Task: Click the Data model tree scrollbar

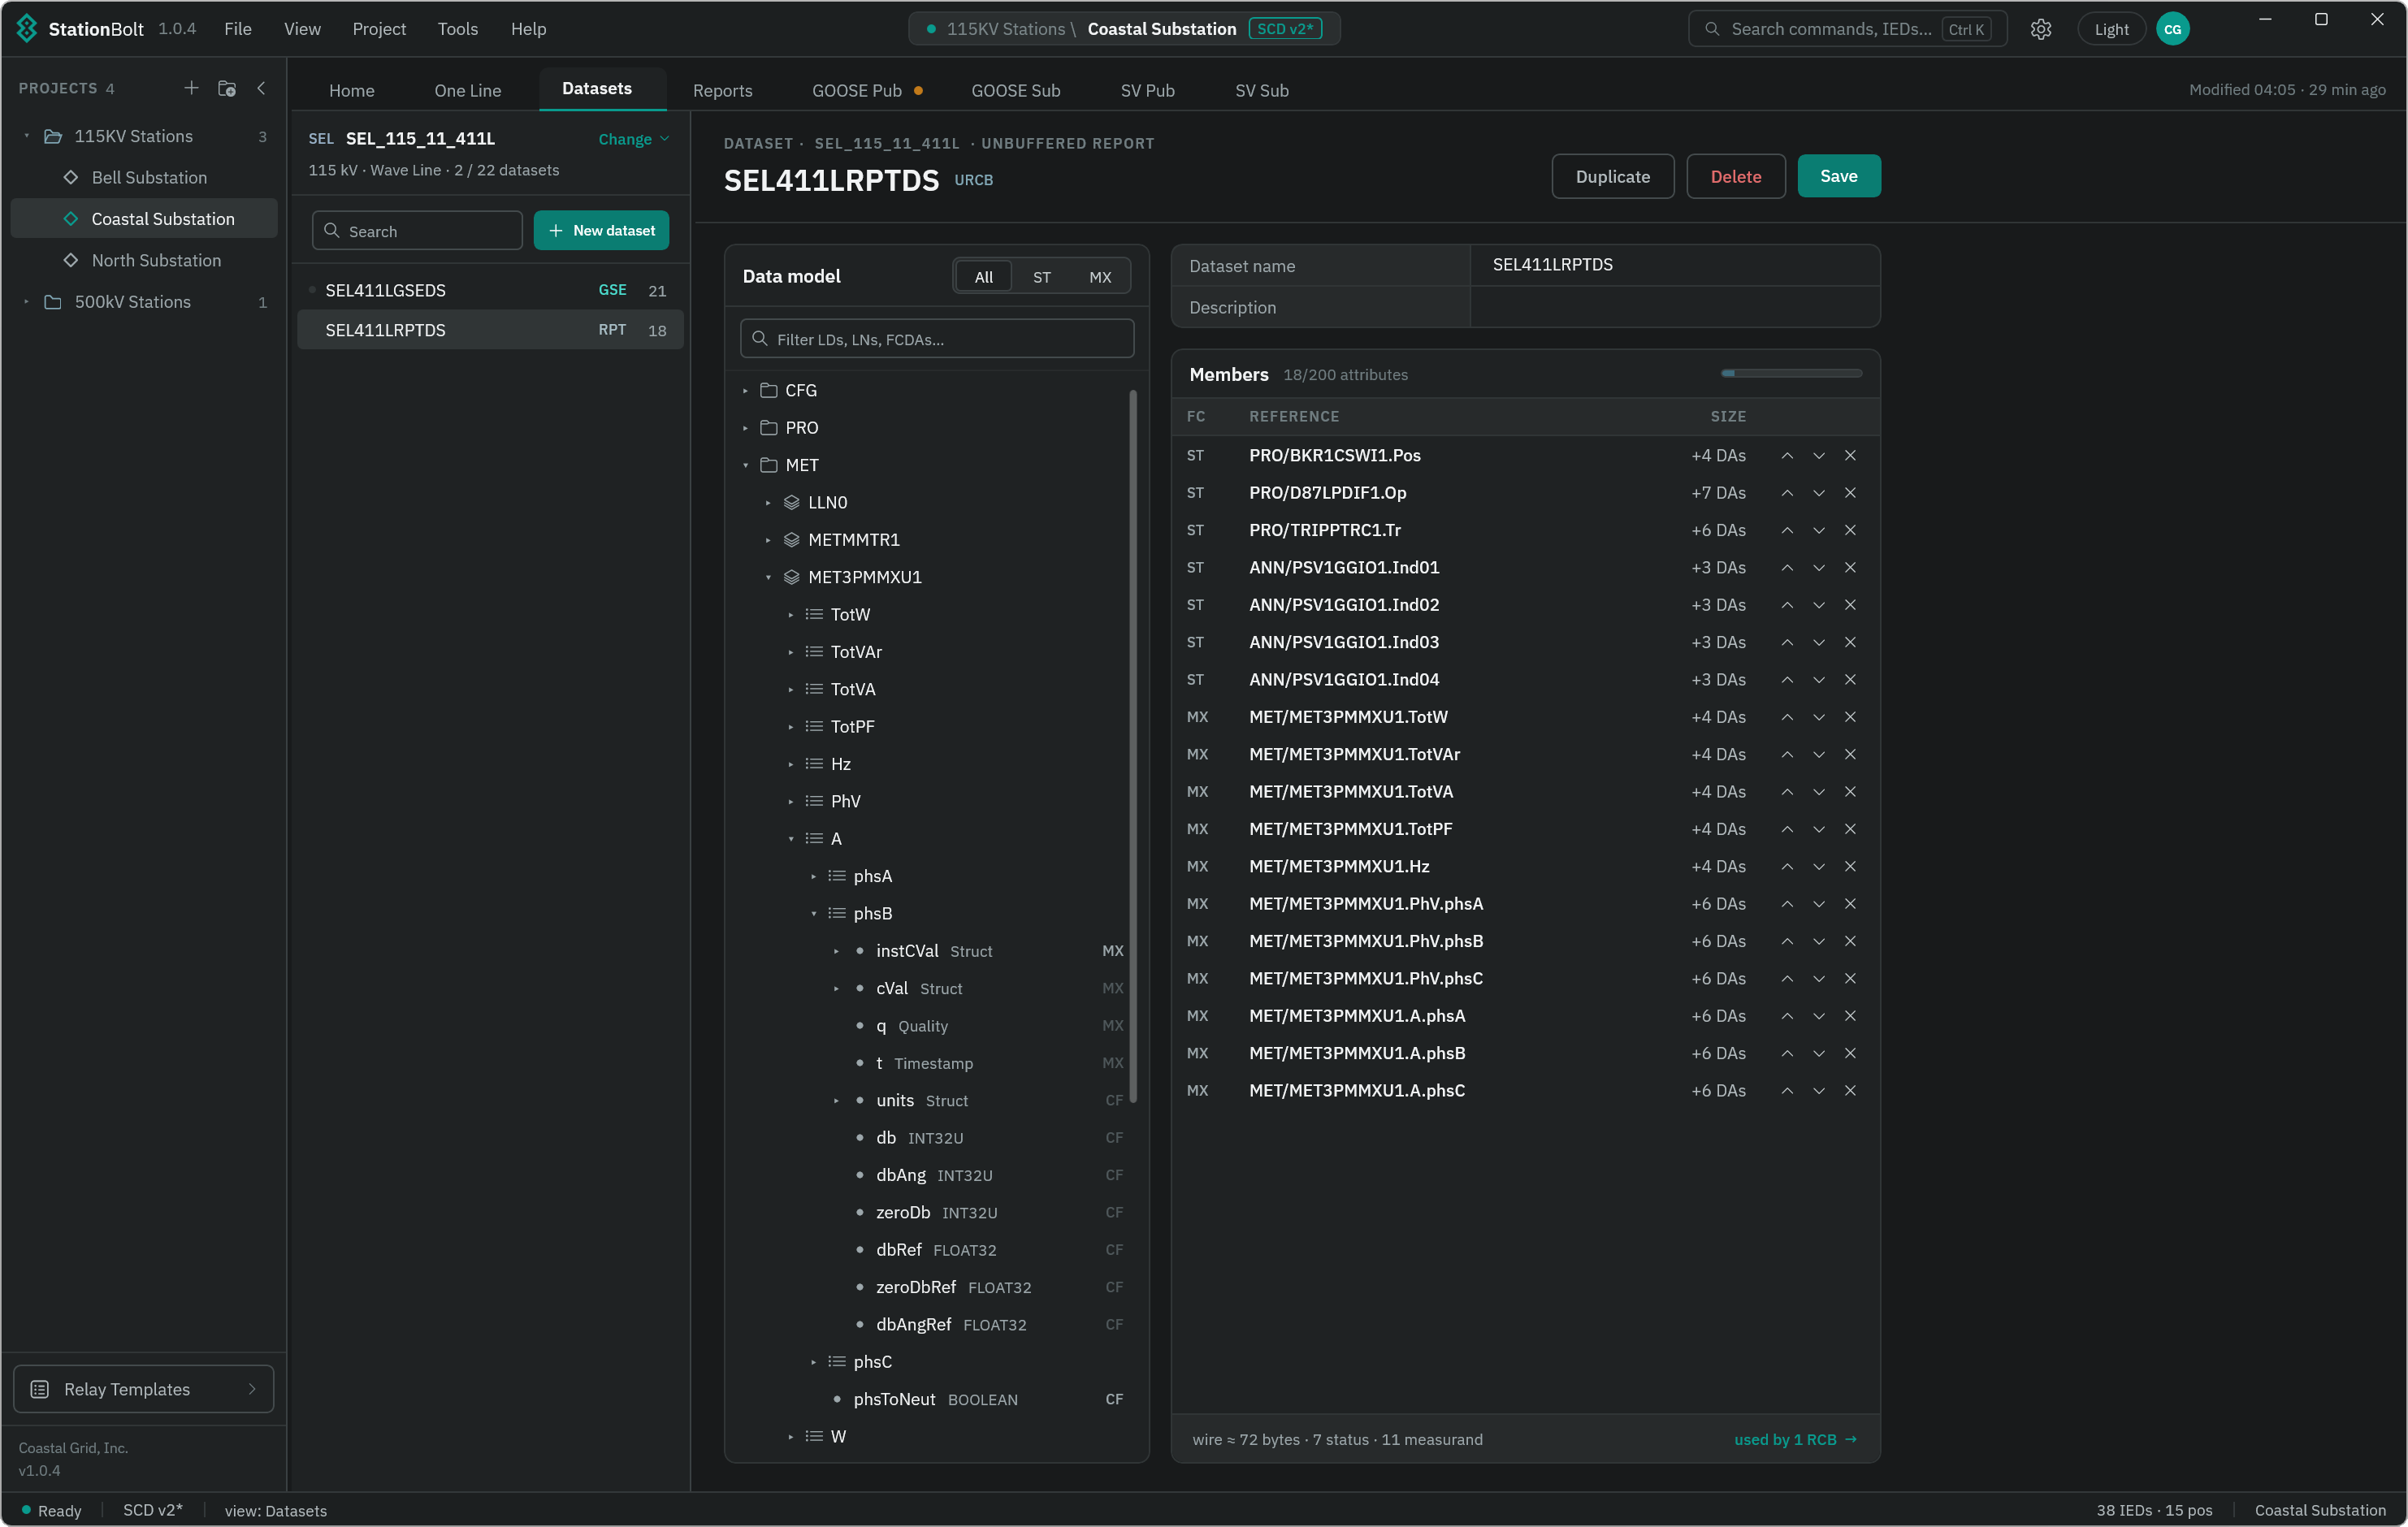Action: point(1132,746)
